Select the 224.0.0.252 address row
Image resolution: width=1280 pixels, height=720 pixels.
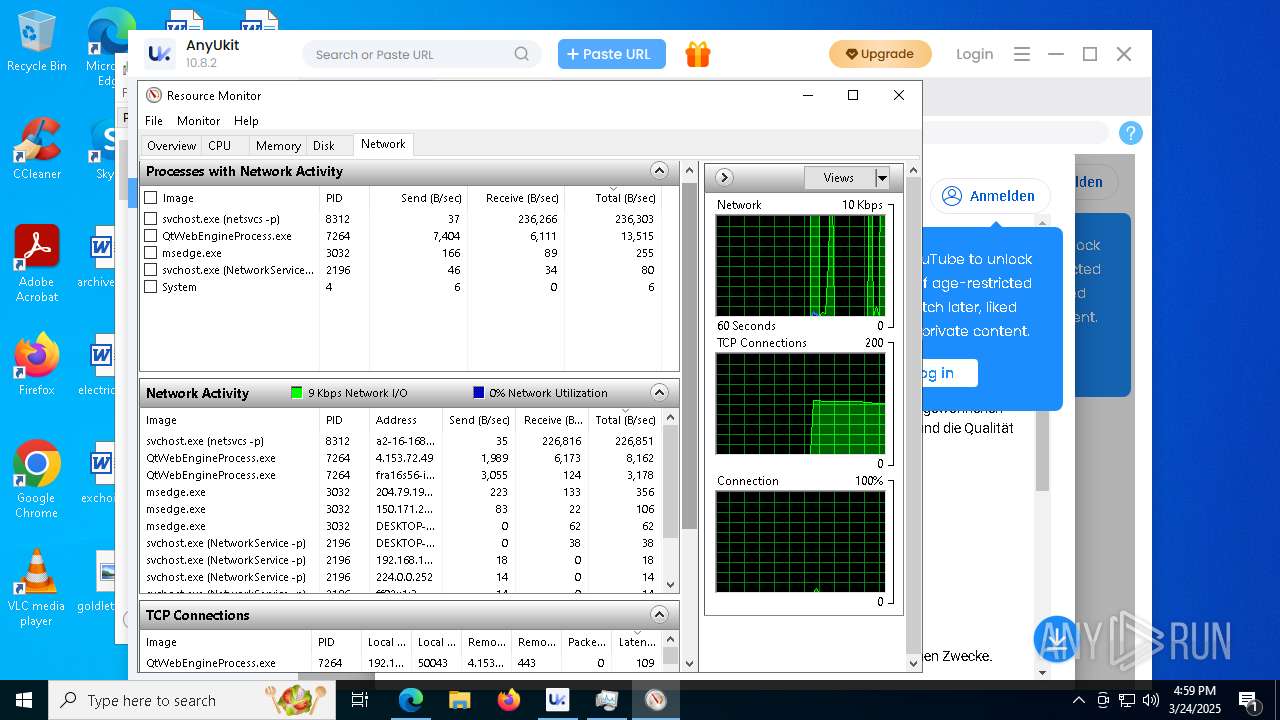403,577
